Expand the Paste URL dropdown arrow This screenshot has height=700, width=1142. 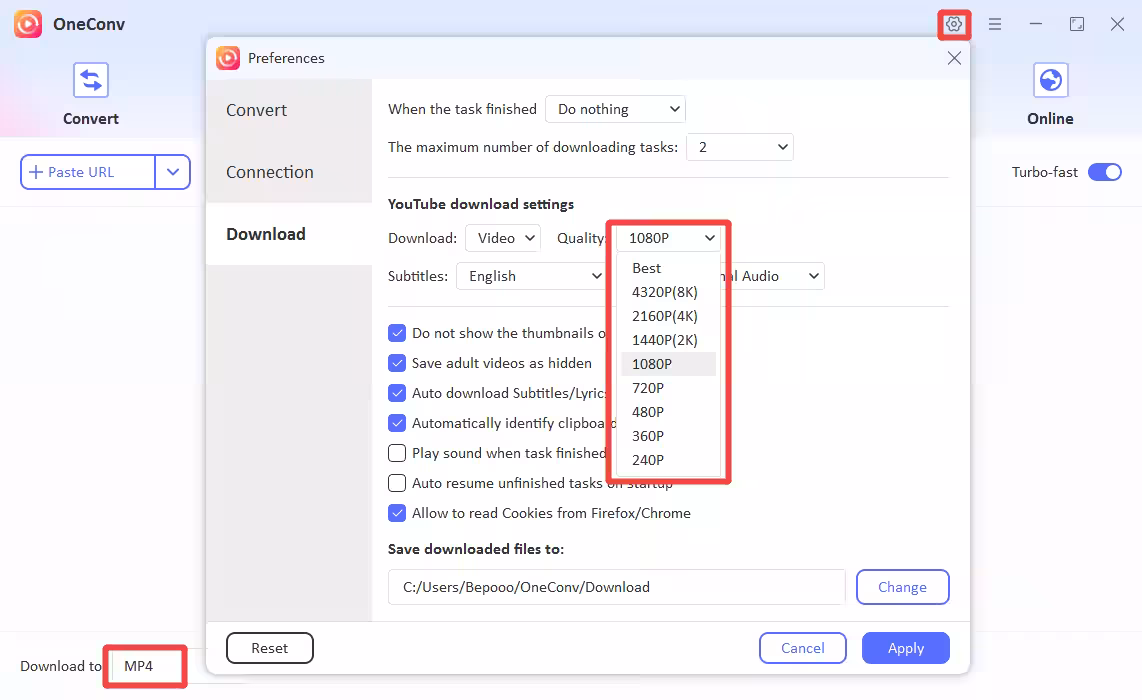pos(173,172)
